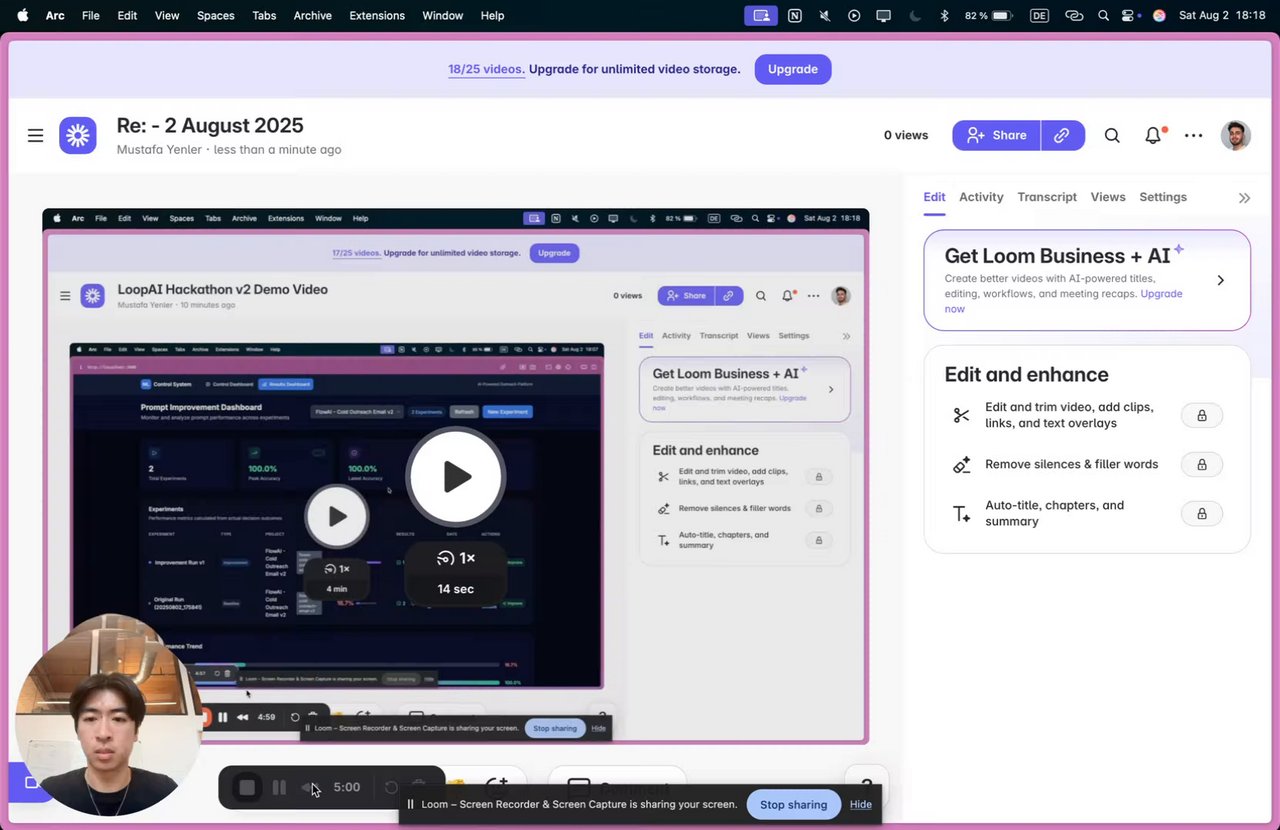Click lock button beside Remove silences & filler words
The height and width of the screenshot is (830, 1280).
(x=1202, y=465)
